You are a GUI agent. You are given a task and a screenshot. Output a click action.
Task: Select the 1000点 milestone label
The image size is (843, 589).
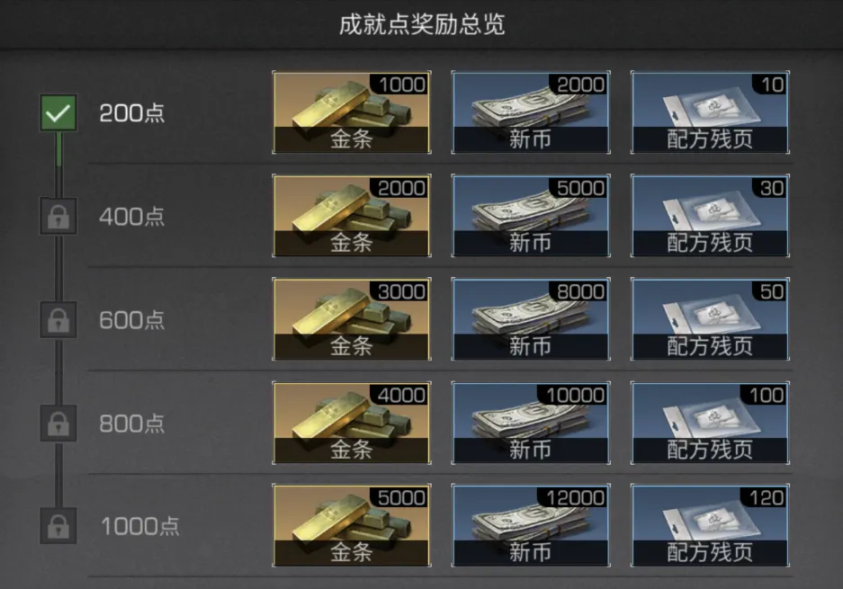pyautogui.click(x=140, y=526)
